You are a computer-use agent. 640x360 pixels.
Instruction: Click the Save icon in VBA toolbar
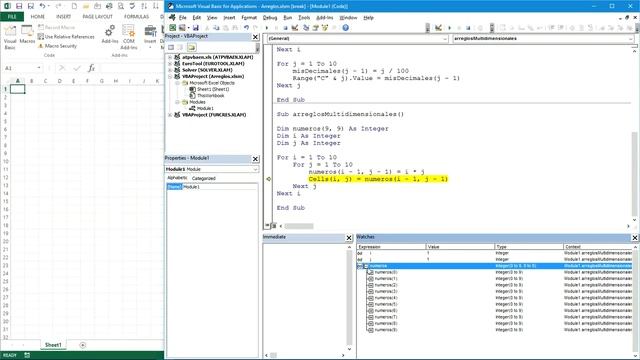click(196, 28)
